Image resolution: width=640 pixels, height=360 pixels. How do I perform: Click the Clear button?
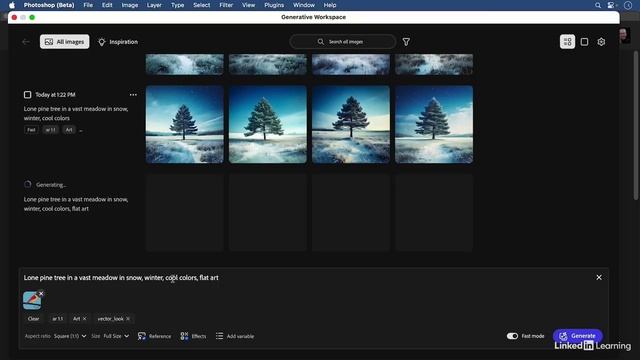click(33, 319)
